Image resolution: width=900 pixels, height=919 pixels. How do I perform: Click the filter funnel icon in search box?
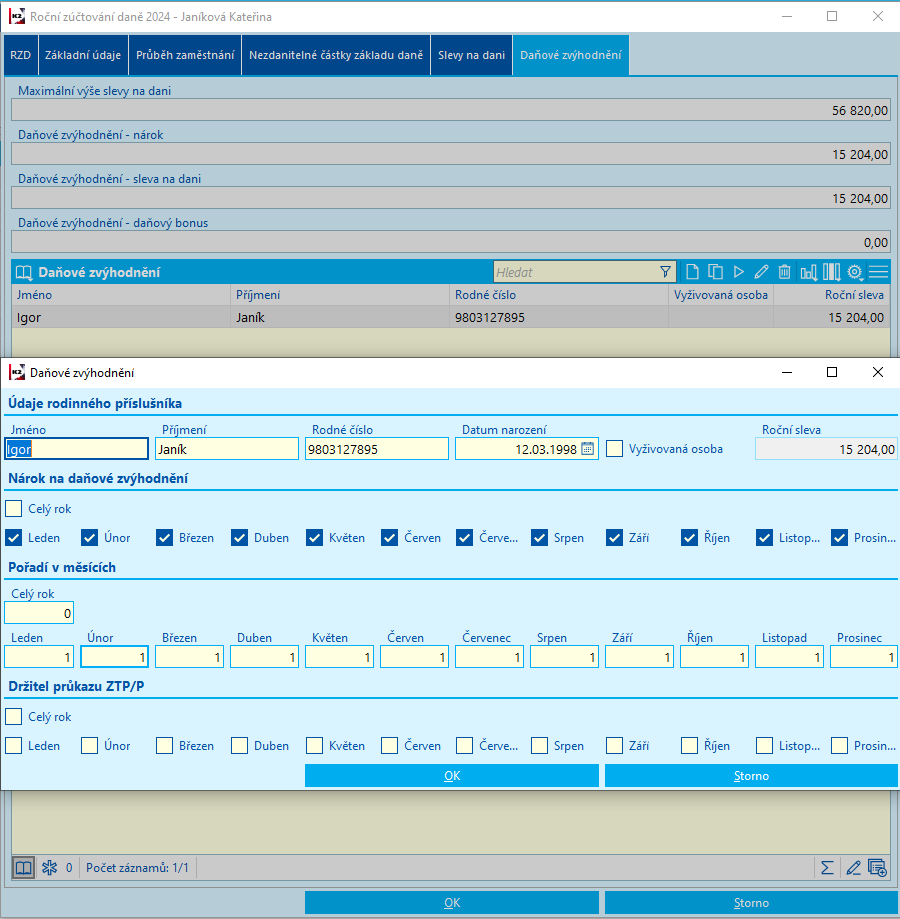(665, 272)
